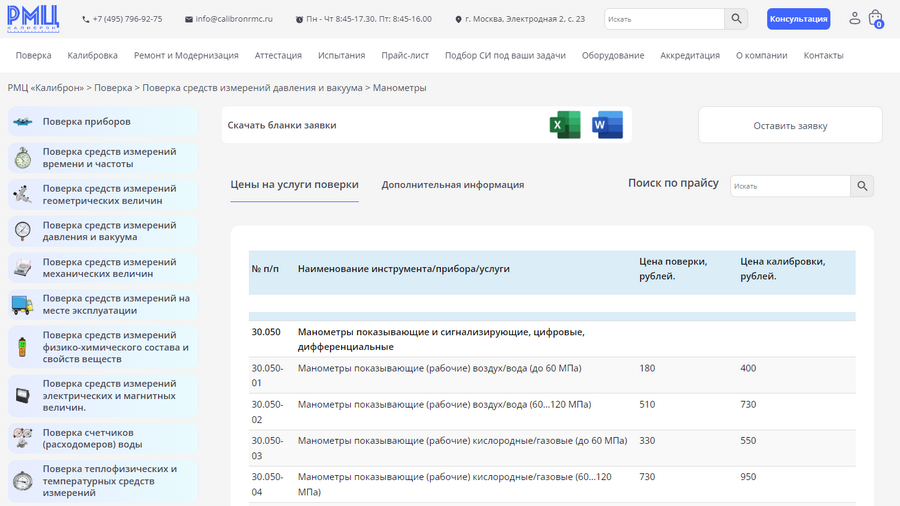
Task: Click the Word application form download icon
Action: 607,125
